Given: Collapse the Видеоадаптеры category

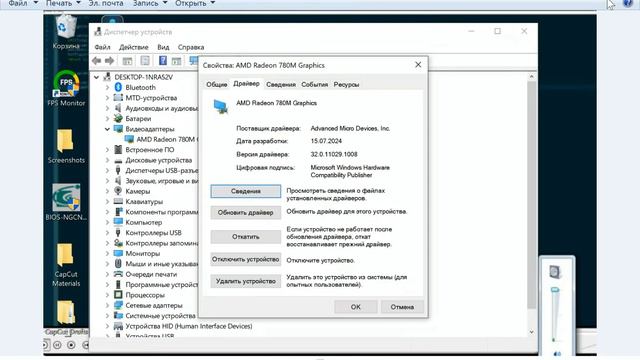Looking at the screenshot, I should (x=107, y=129).
